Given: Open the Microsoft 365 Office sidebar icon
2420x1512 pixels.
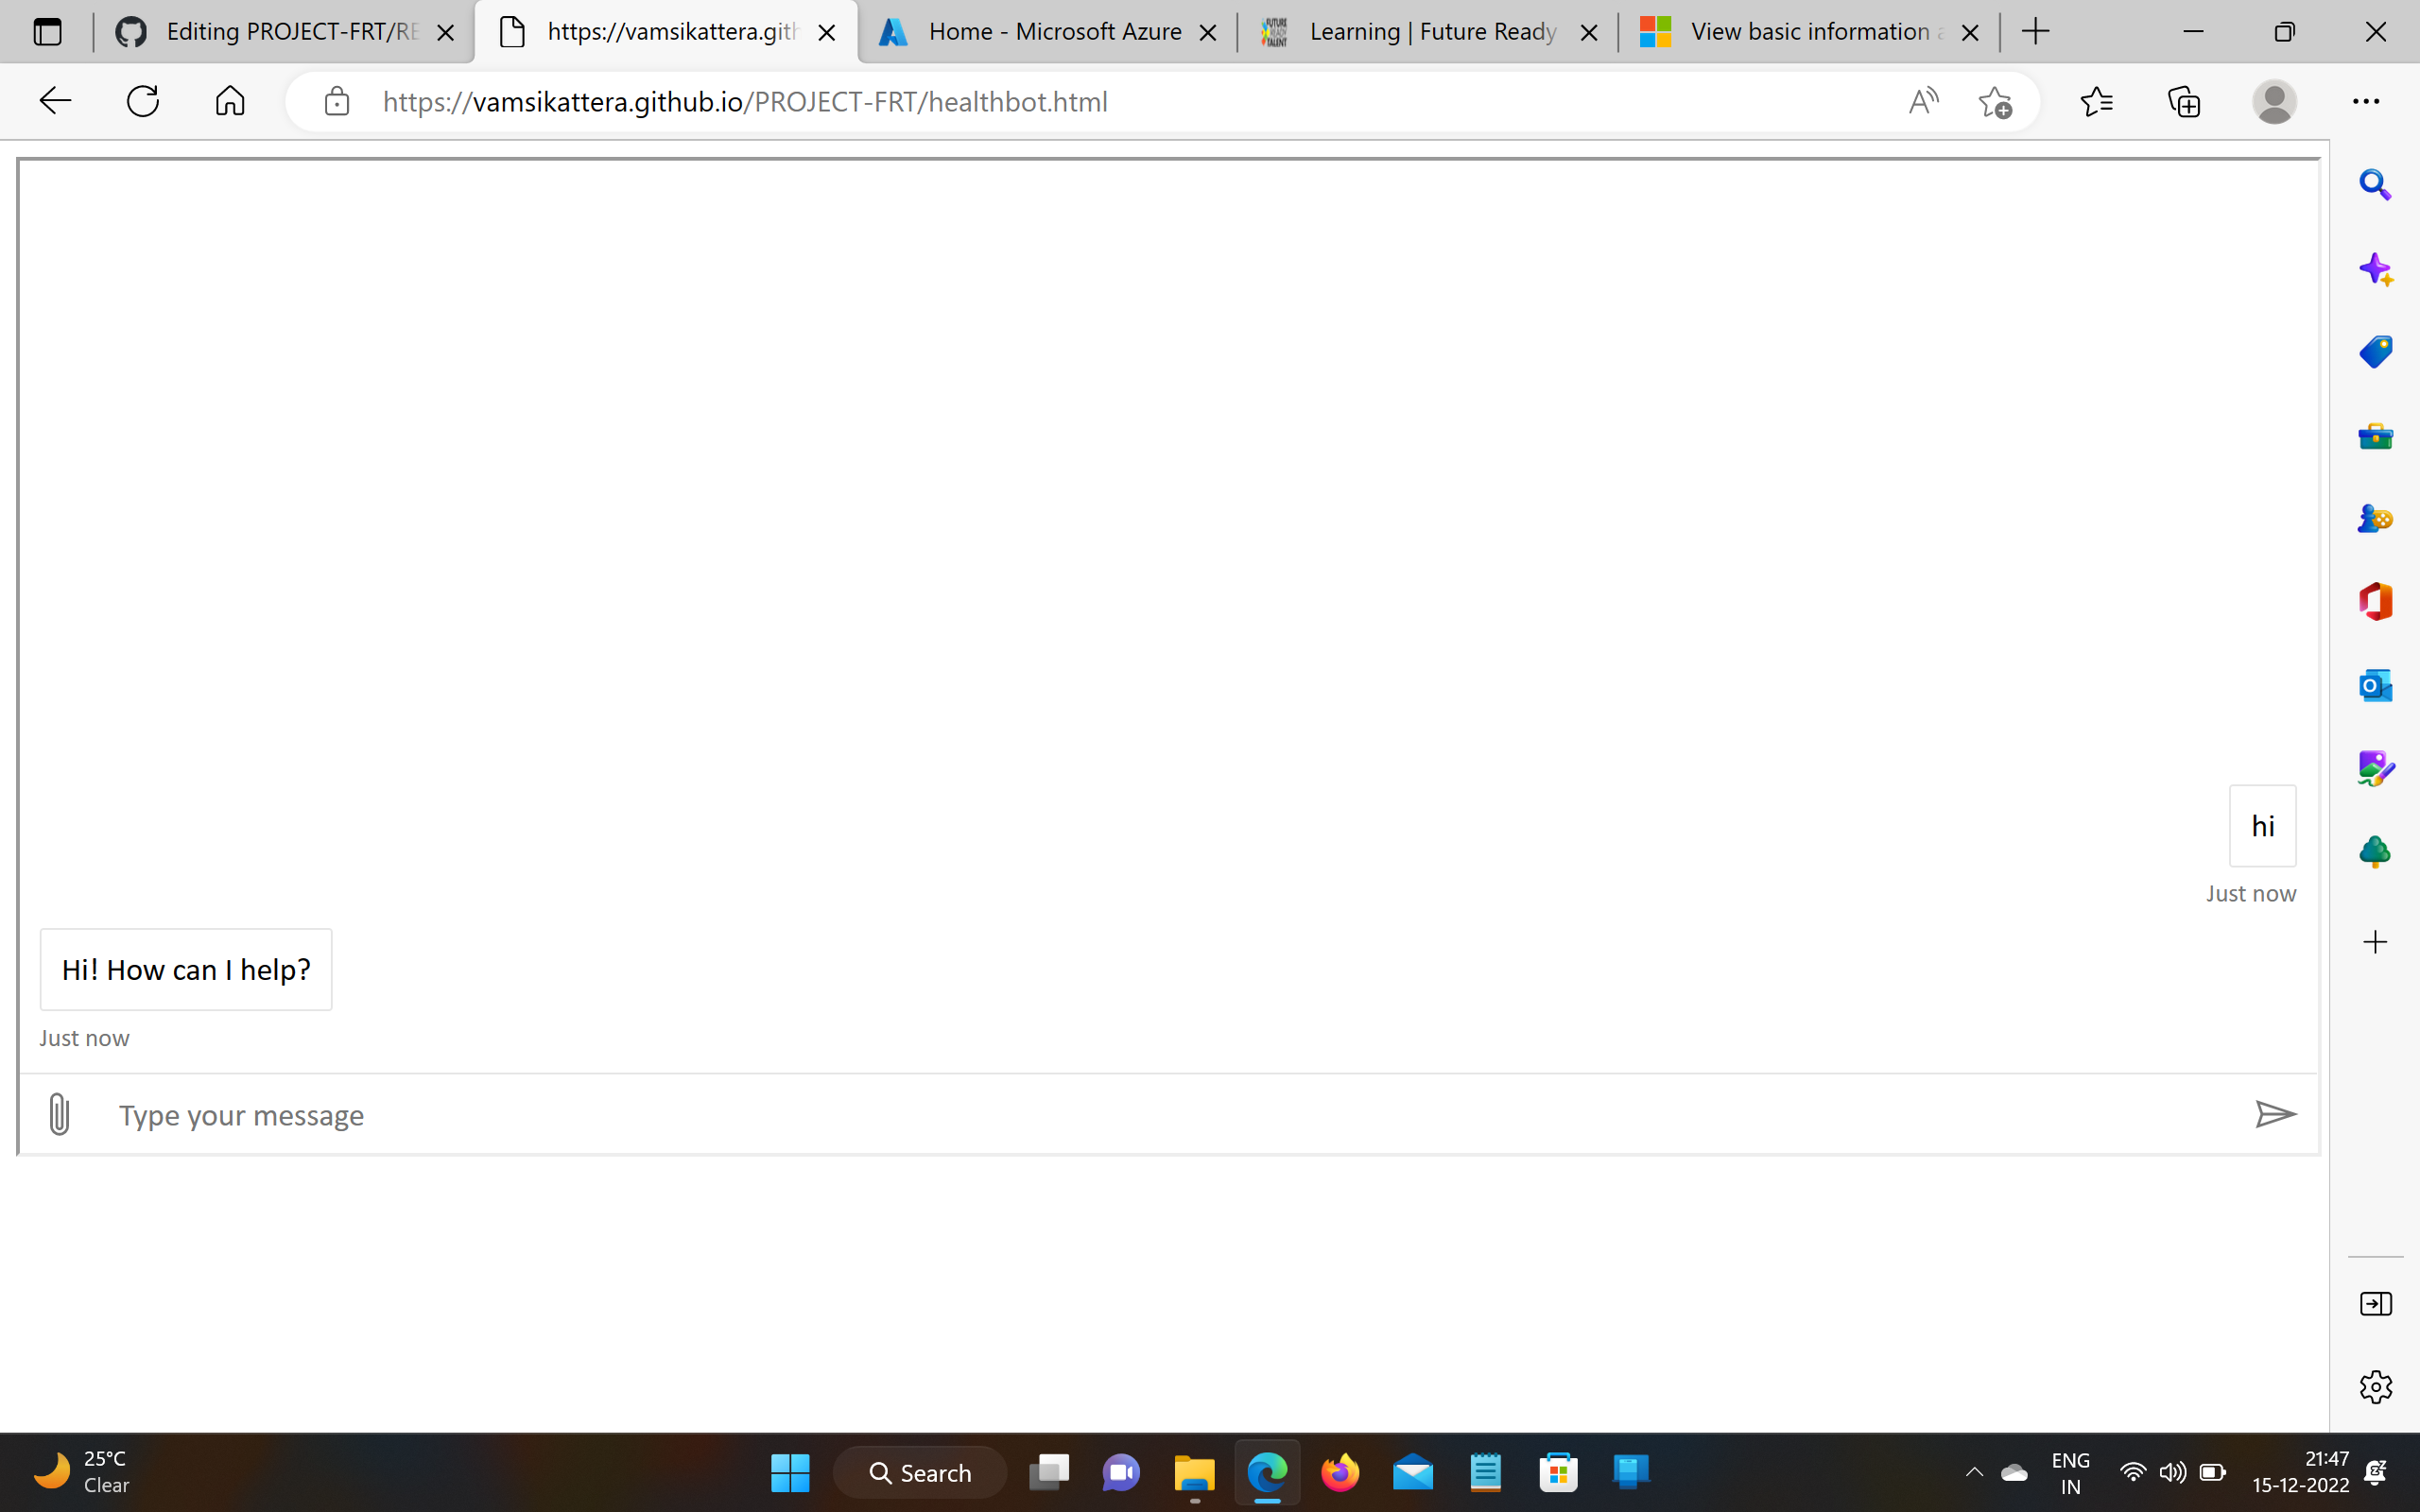Looking at the screenshot, I should [2375, 602].
